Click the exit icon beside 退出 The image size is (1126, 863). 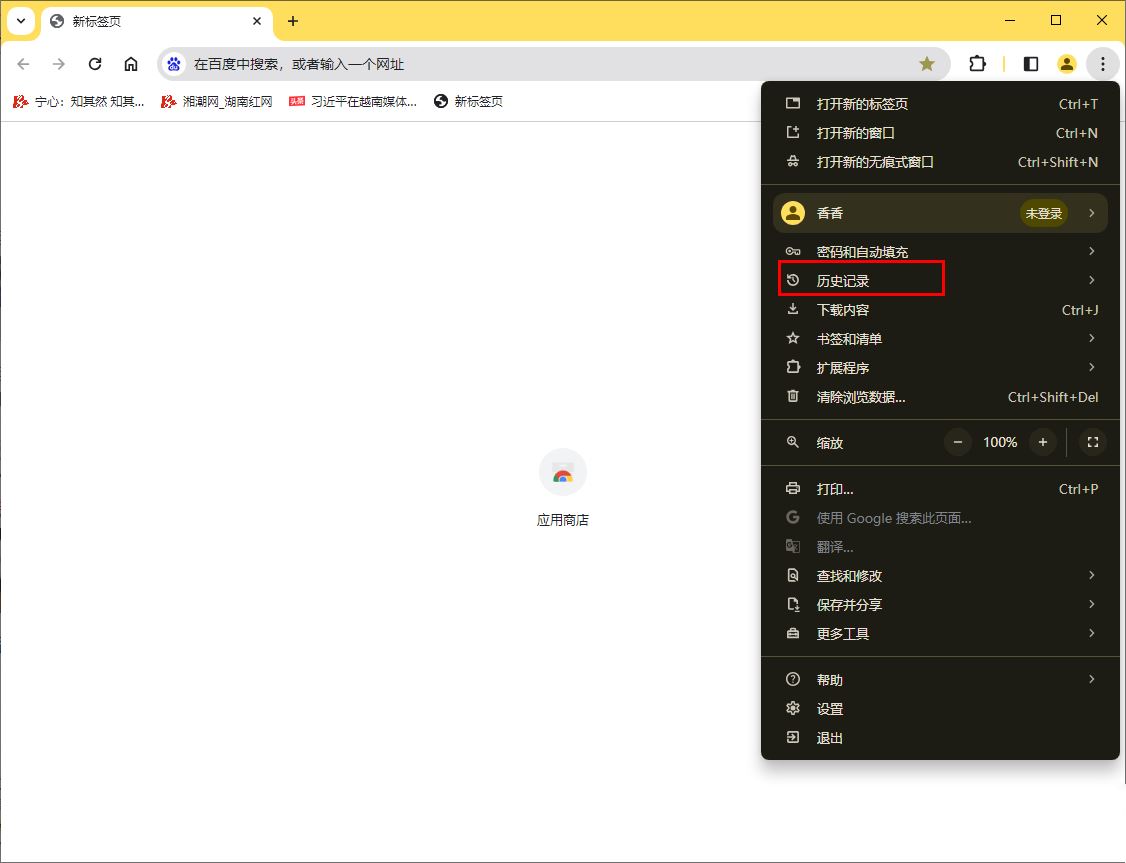tap(793, 737)
